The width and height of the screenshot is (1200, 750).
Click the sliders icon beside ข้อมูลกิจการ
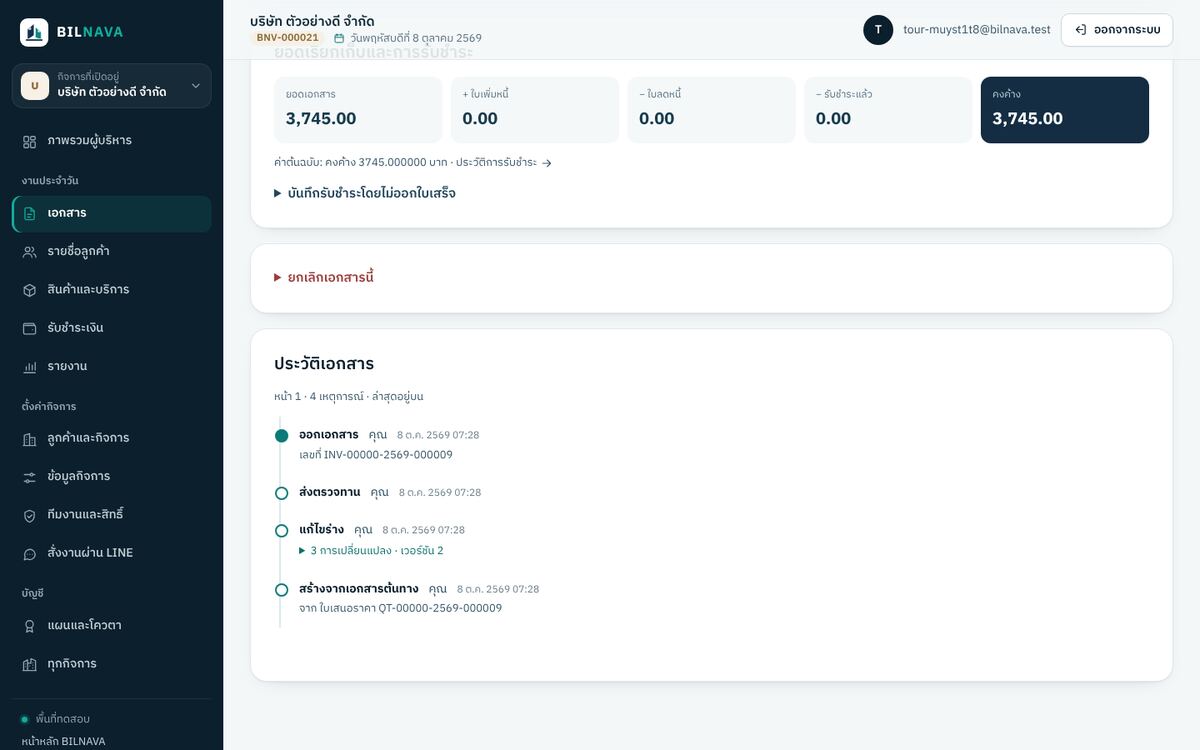30,477
